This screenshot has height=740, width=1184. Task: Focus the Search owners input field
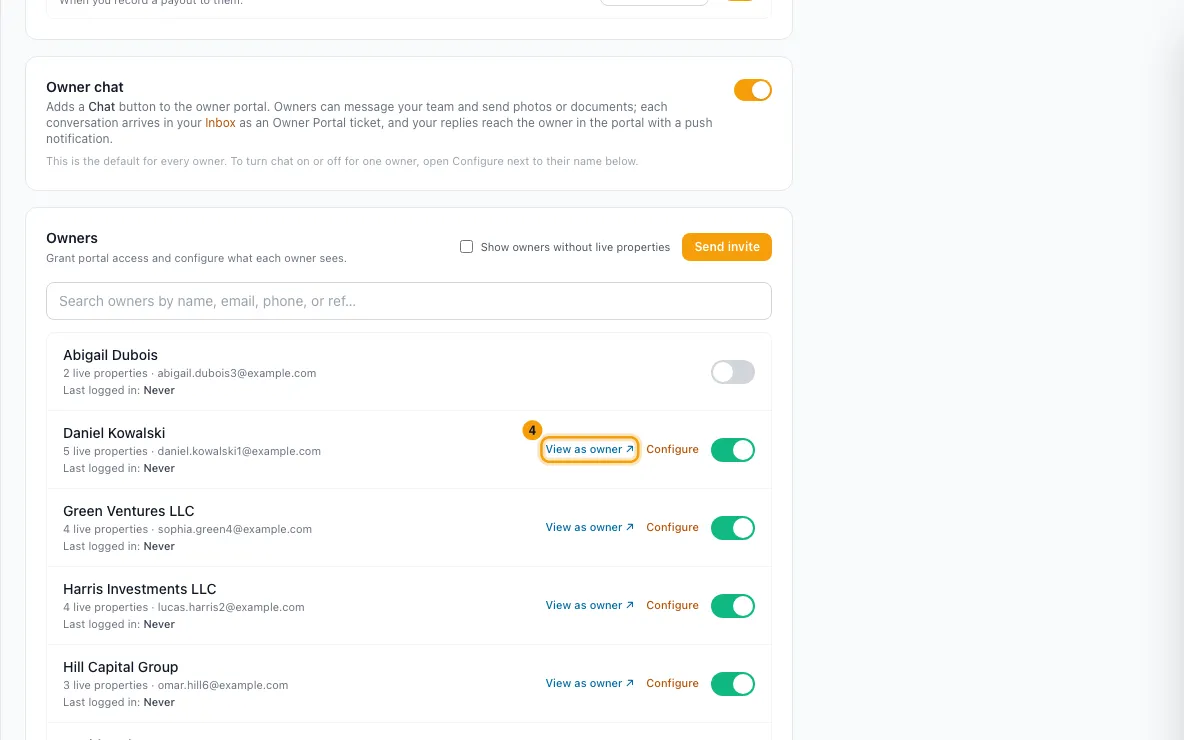(x=409, y=301)
